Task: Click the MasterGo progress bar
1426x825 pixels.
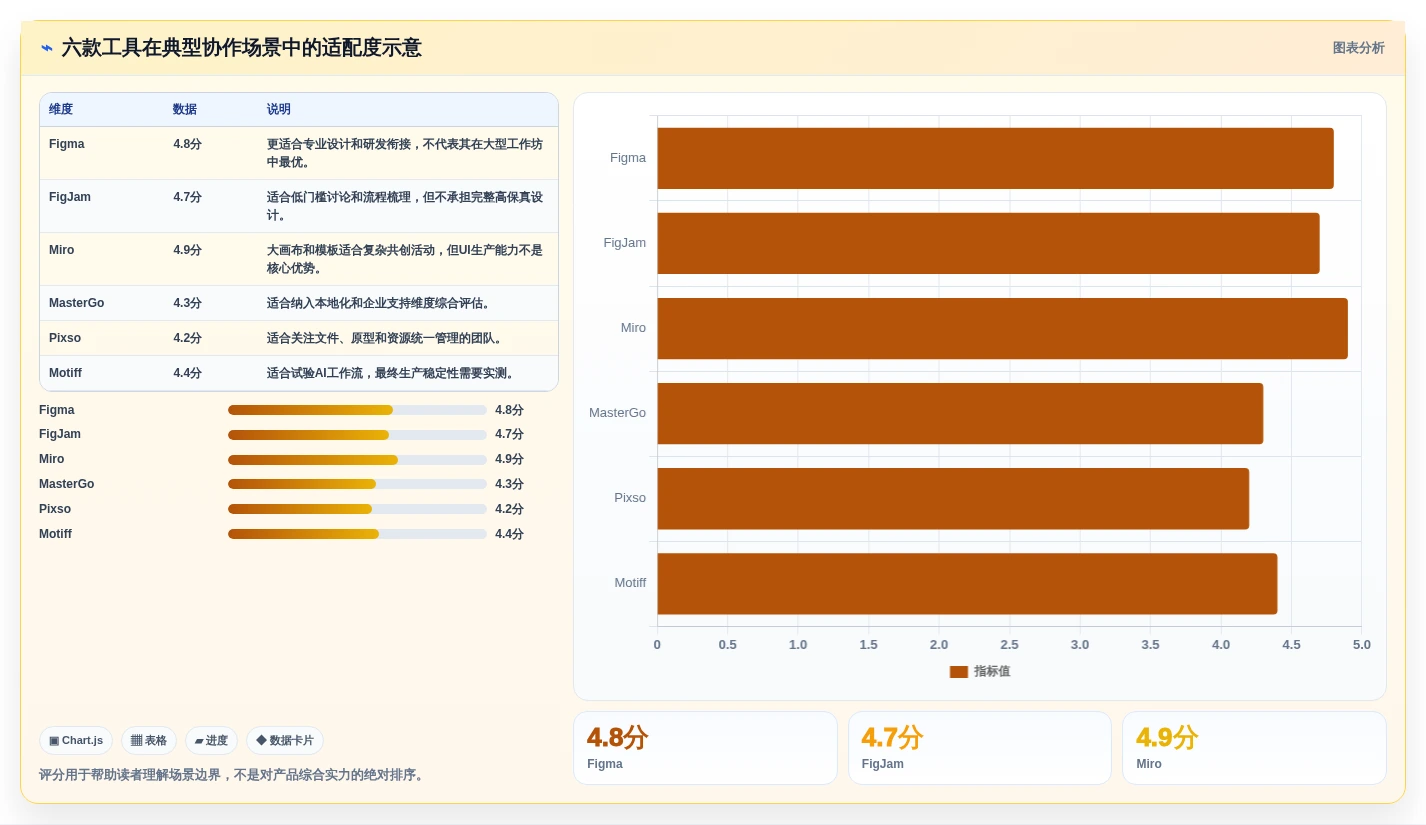Action: (357, 484)
